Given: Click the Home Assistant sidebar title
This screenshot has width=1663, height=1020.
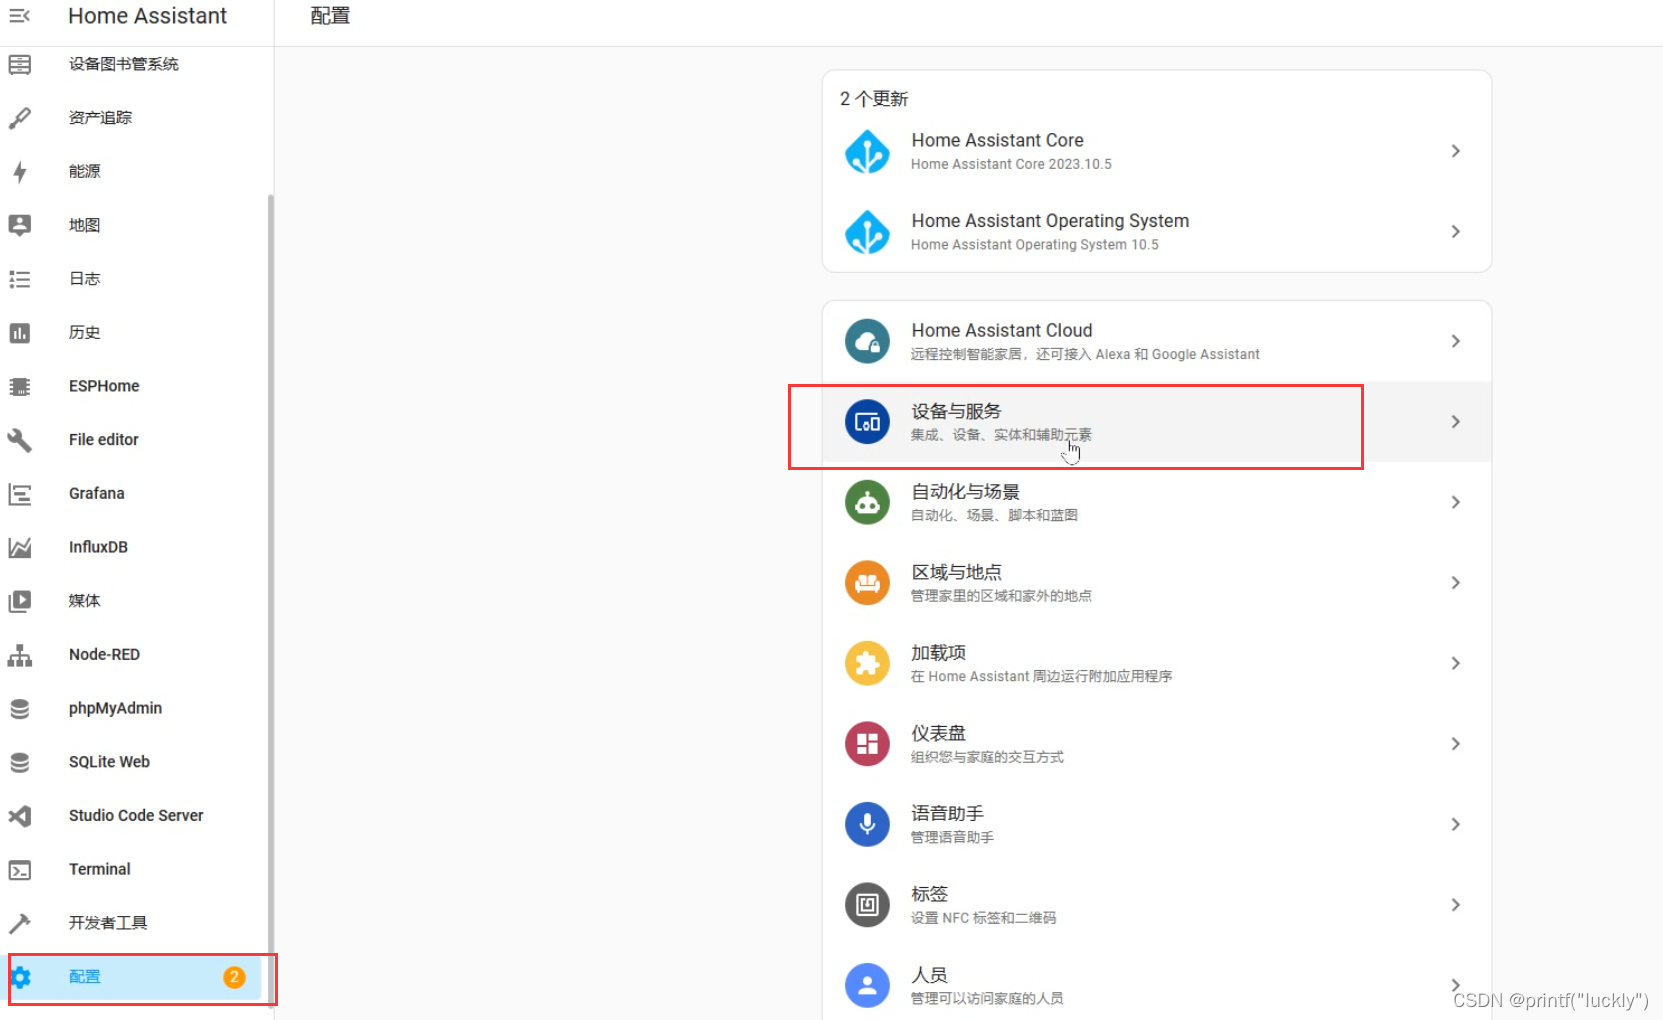Looking at the screenshot, I should (148, 16).
